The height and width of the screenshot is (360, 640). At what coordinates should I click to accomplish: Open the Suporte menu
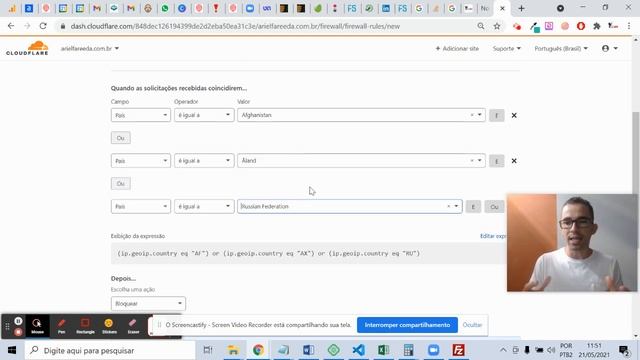click(507, 48)
